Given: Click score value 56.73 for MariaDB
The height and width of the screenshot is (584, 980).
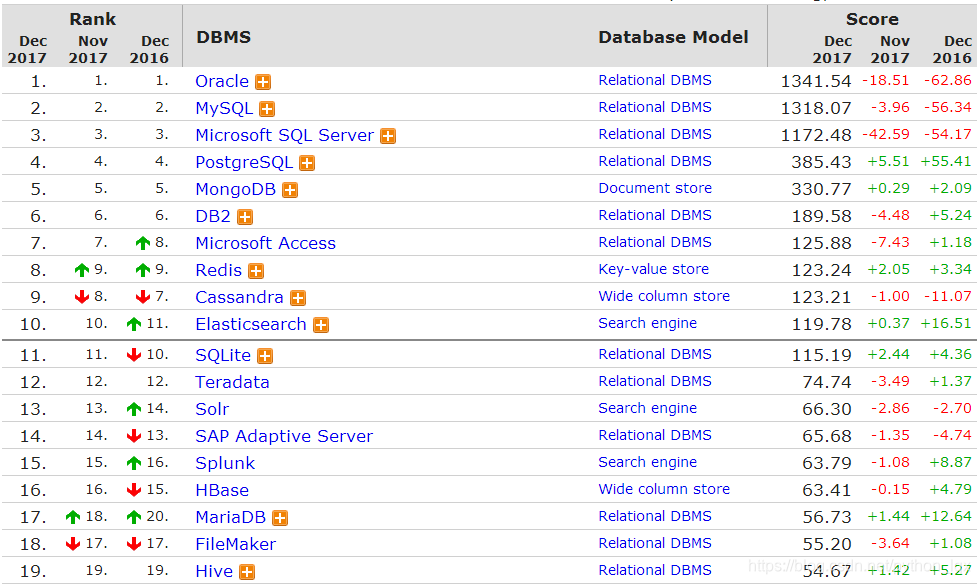Looking at the screenshot, I should [827, 517].
